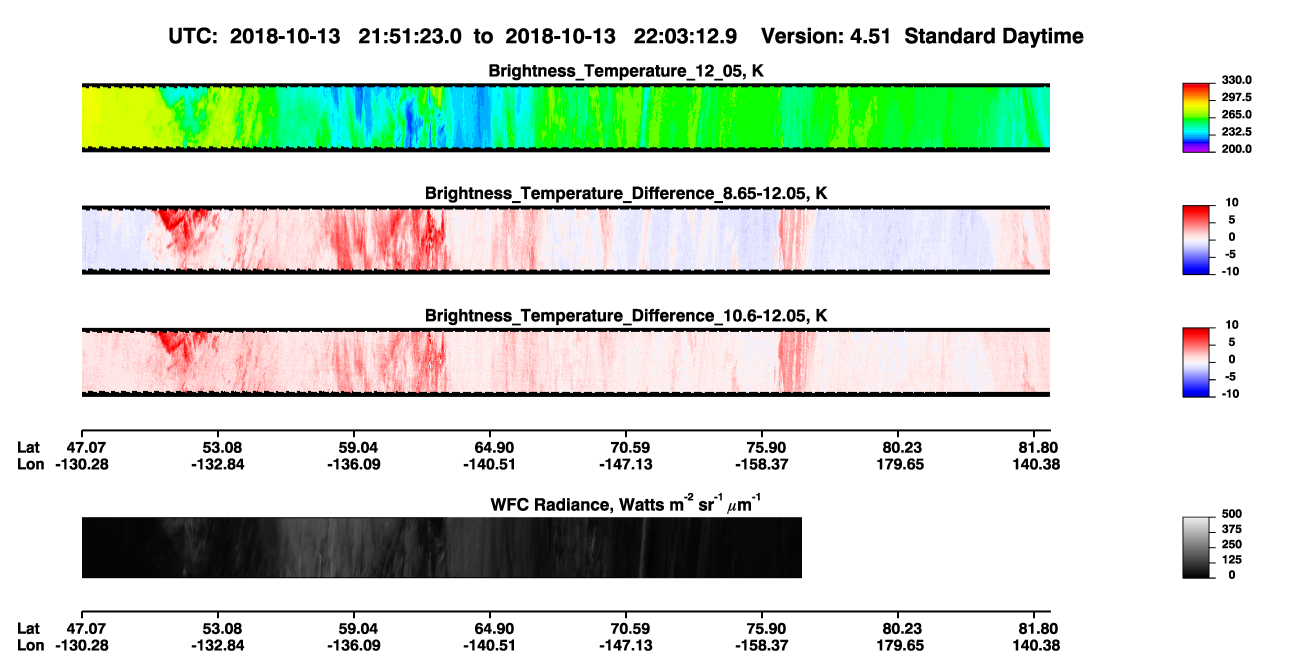Image resolution: width=1300 pixels, height=667 pixels.
Task: Click the 200.0 colorbar tick label
Action: coord(1236,149)
